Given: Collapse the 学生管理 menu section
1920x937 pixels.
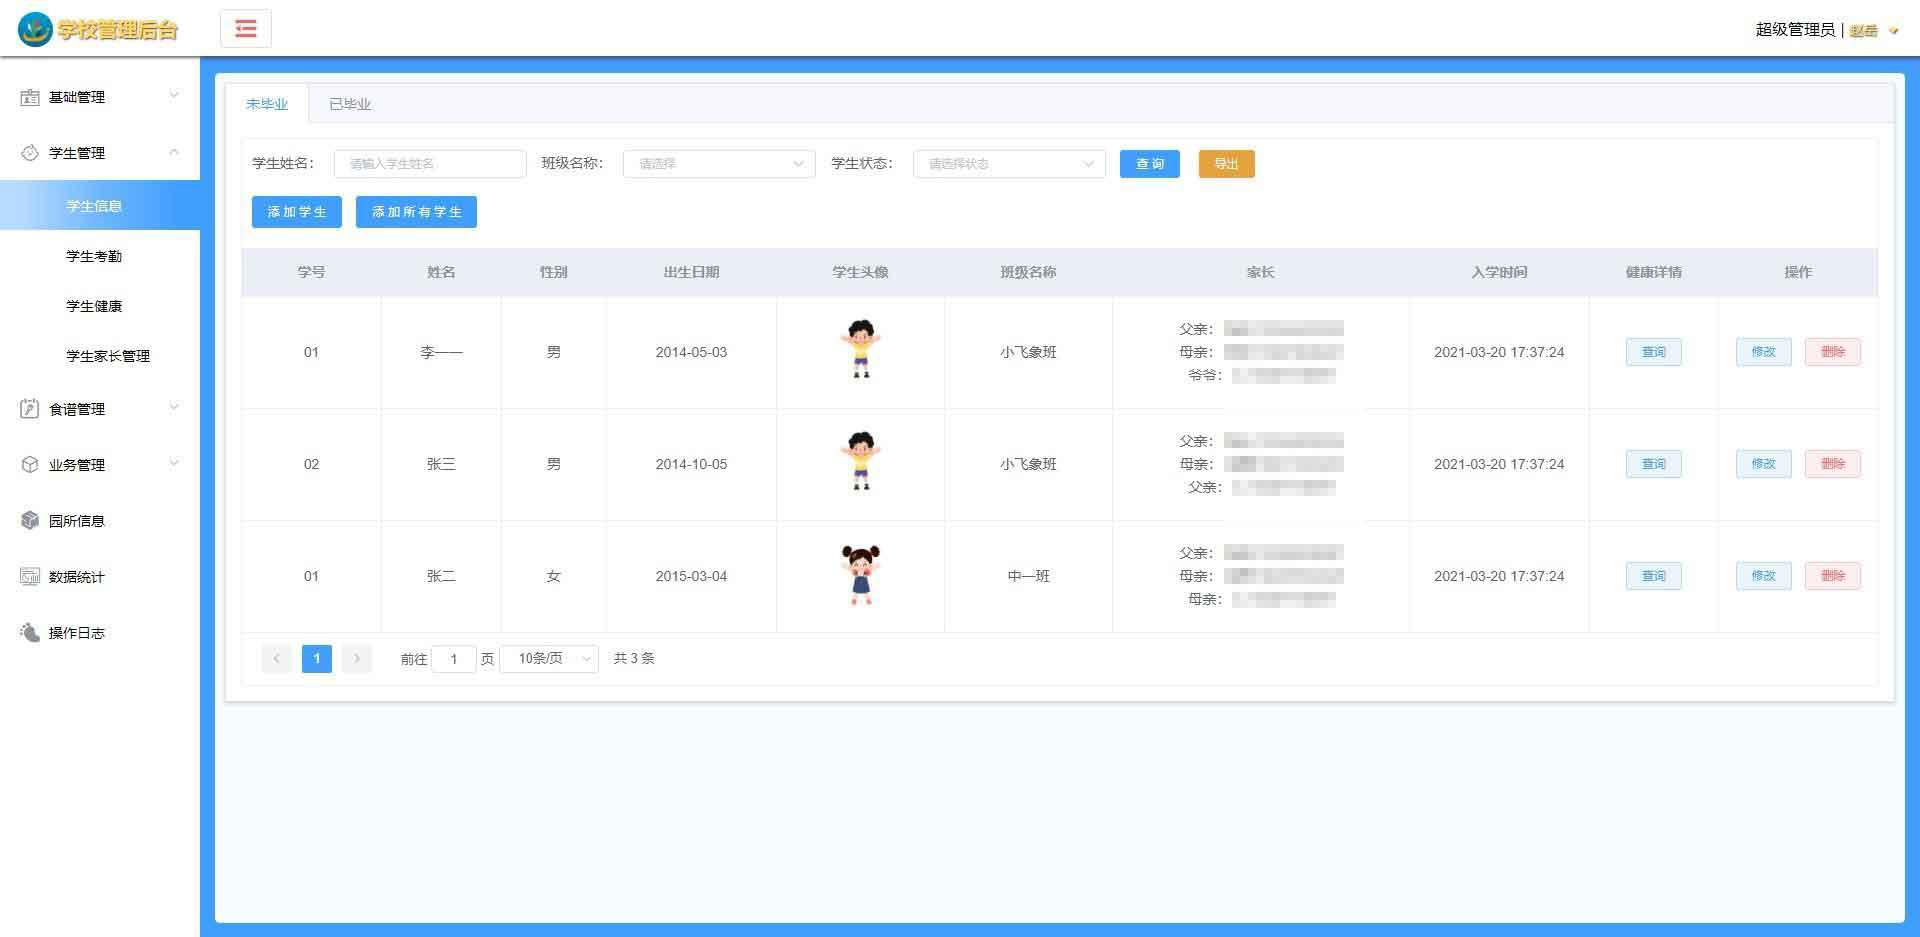Looking at the screenshot, I should 174,152.
